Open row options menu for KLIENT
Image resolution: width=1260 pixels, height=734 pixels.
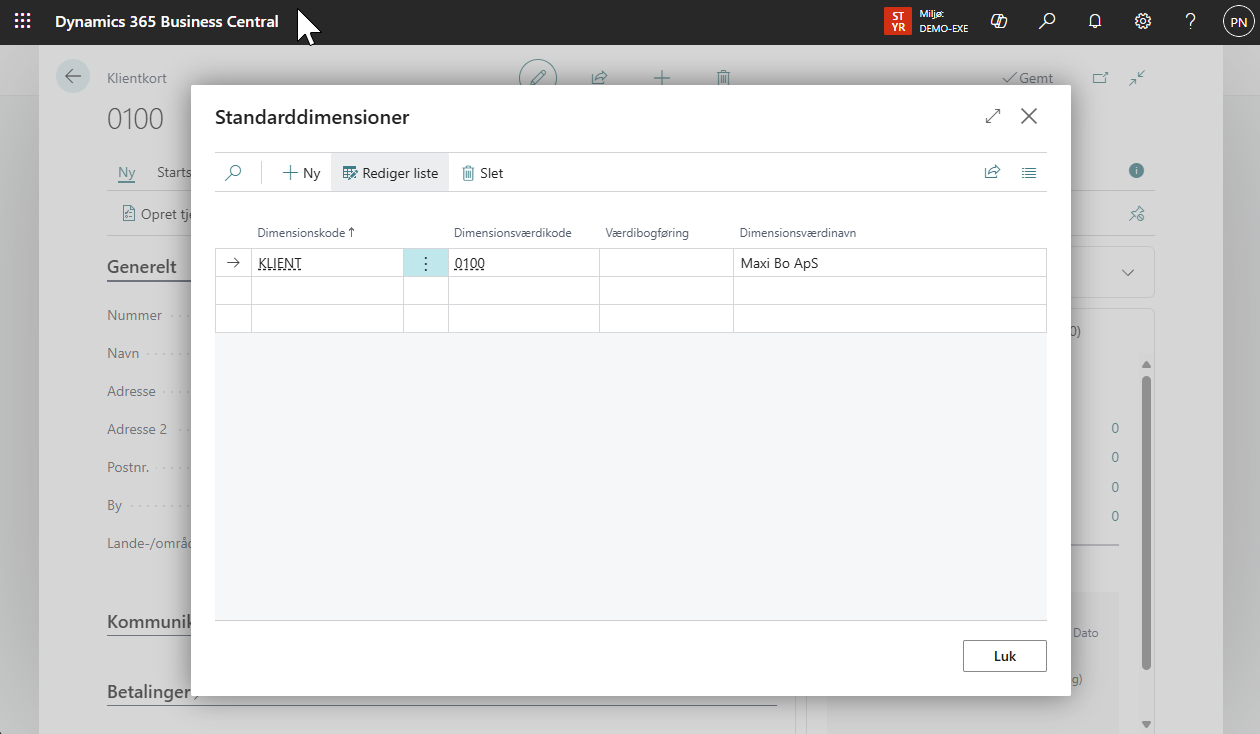[425, 264]
